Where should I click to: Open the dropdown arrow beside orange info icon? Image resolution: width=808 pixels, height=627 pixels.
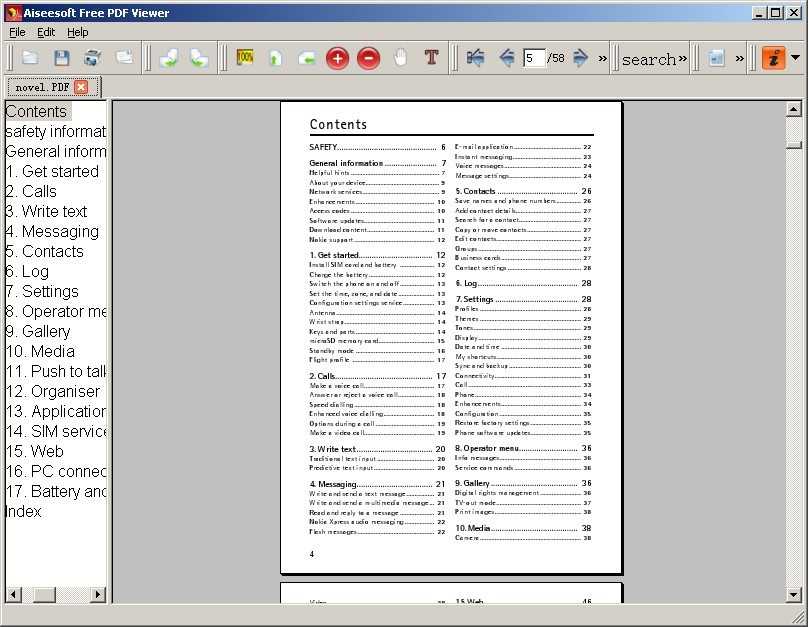coord(795,58)
